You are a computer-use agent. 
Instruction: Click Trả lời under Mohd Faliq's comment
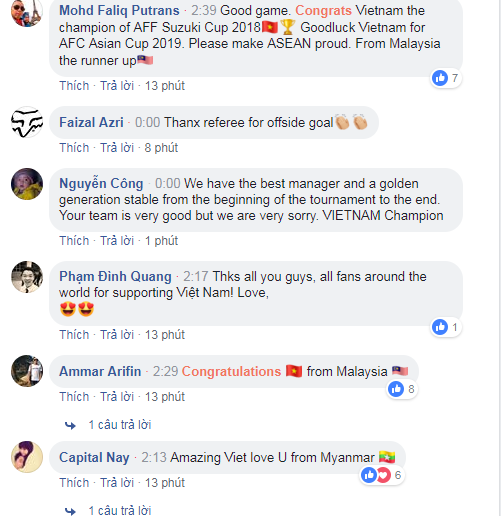[x=117, y=86]
